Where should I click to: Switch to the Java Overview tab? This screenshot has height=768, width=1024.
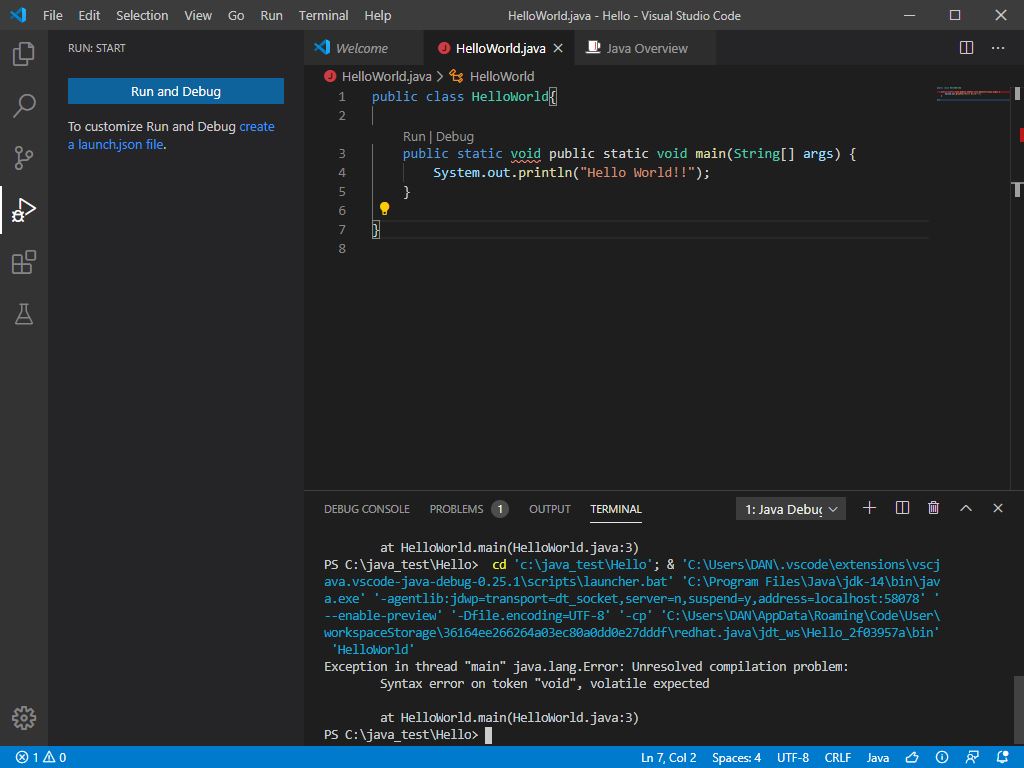[x=645, y=48]
